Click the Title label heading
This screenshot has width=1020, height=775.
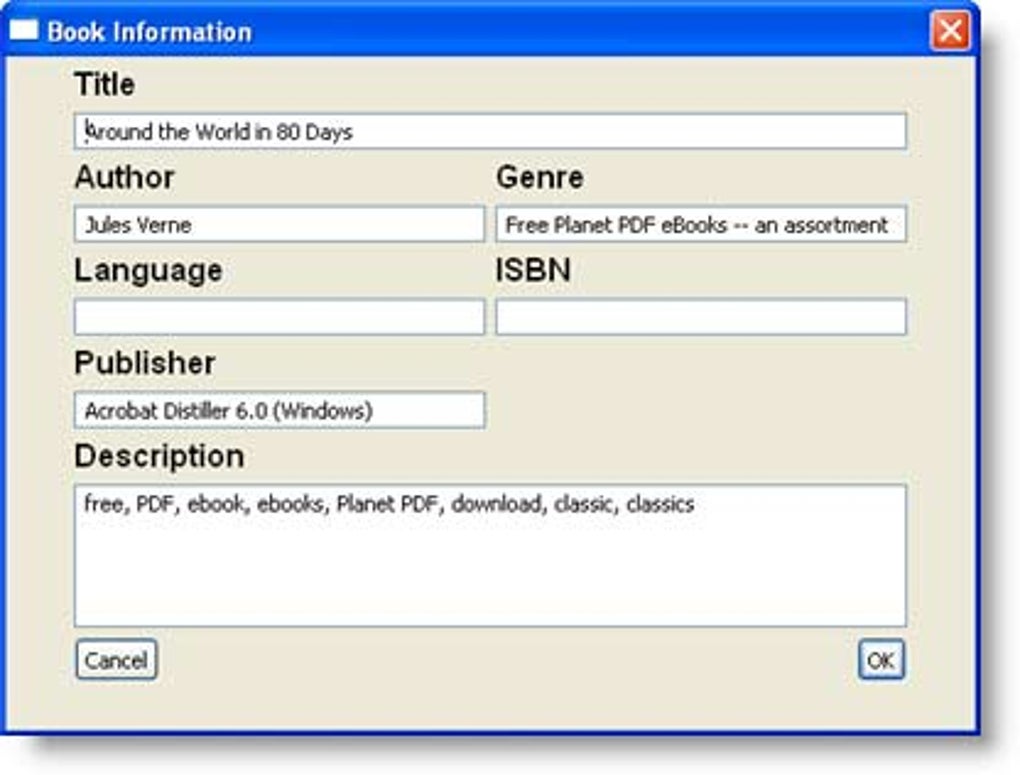click(104, 85)
